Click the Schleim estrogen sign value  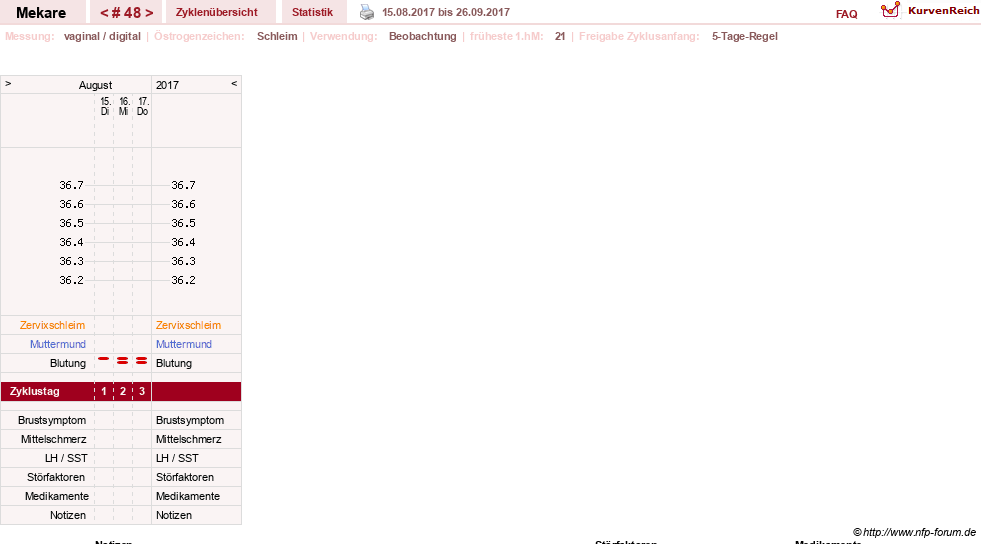277,36
